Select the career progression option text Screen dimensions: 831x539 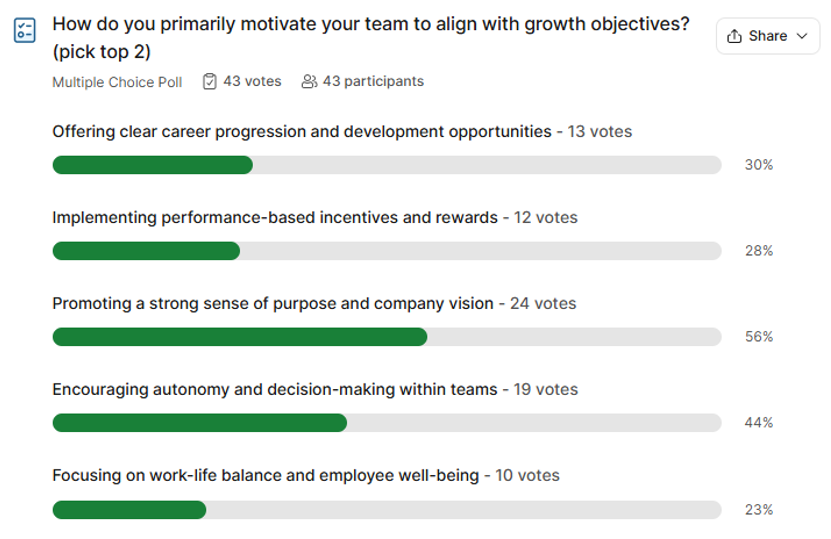pyautogui.click(x=301, y=131)
